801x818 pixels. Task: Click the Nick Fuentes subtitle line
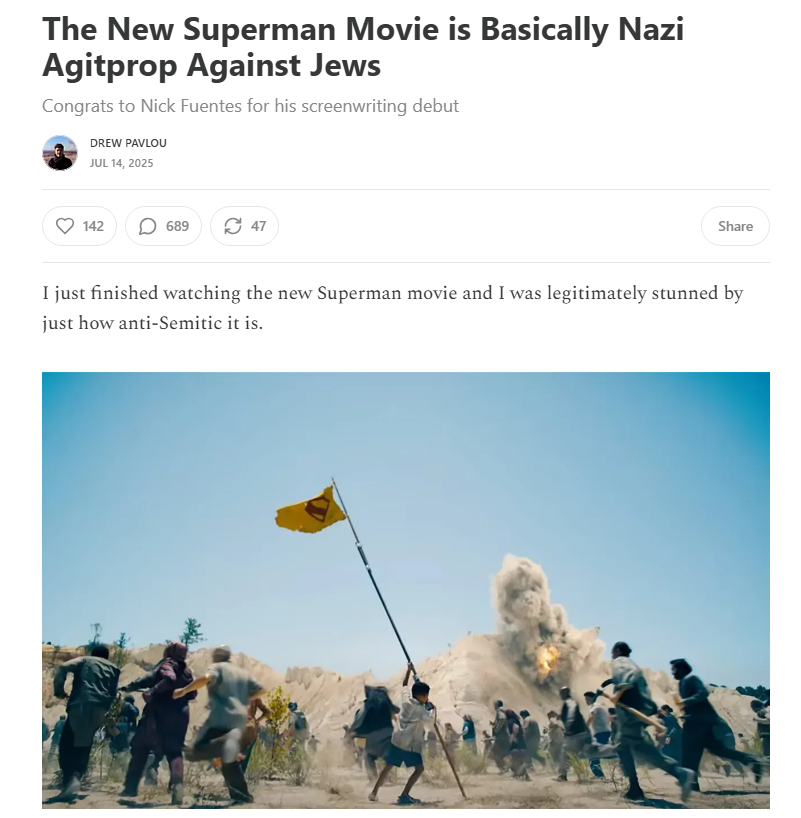pyautogui.click(x=250, y=106)
